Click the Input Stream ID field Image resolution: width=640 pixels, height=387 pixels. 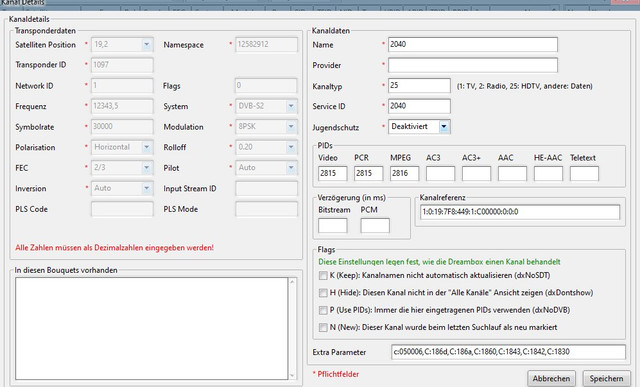(x=266, y=188)
